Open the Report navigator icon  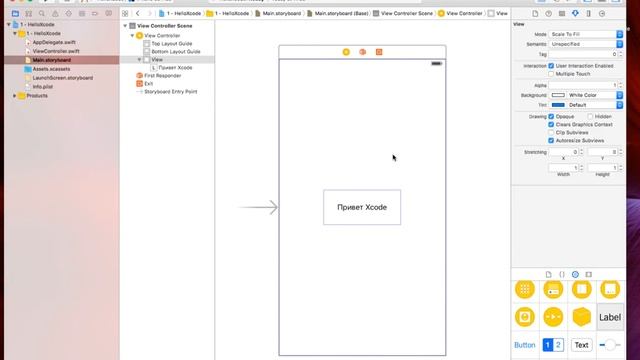tap(109, 13)
